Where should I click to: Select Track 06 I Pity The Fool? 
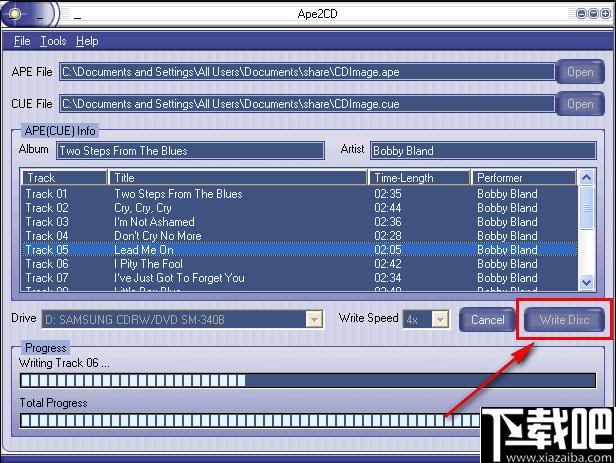[300, 264]
